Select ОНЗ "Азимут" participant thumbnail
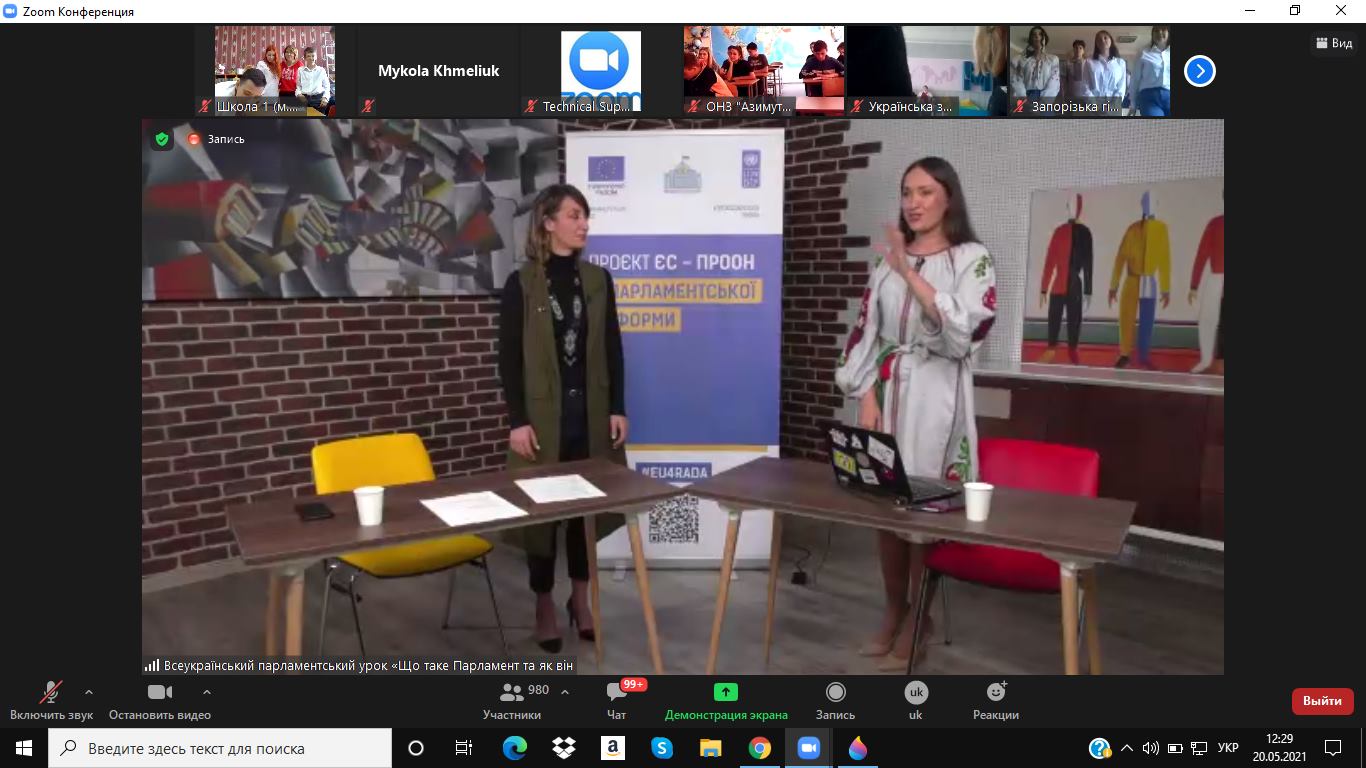 coord(764,71)
